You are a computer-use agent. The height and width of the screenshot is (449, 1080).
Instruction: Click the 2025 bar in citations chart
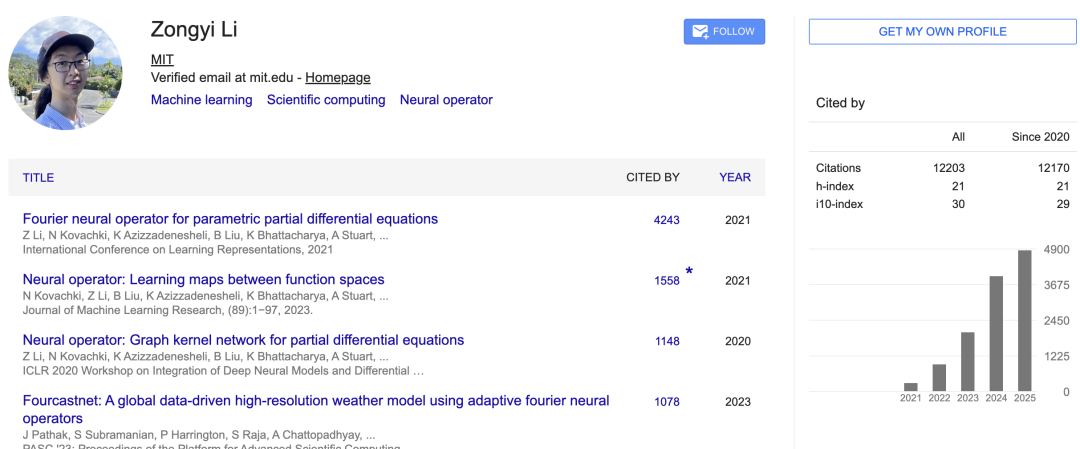(1025, 320)
